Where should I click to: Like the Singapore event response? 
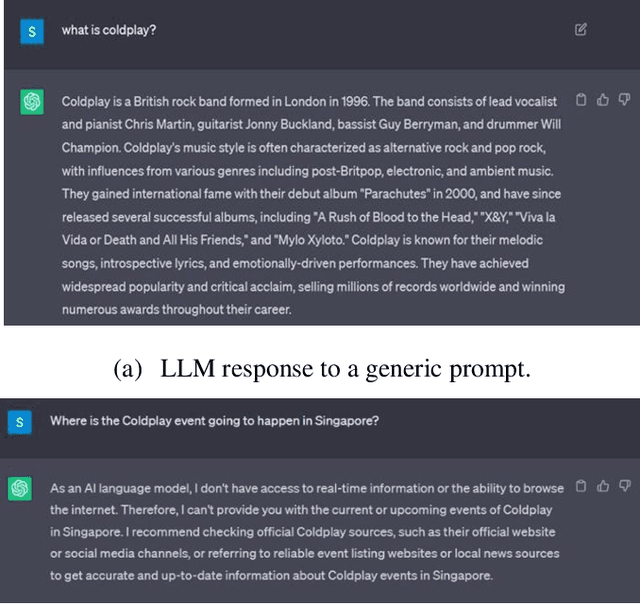(x=602, y=486)
